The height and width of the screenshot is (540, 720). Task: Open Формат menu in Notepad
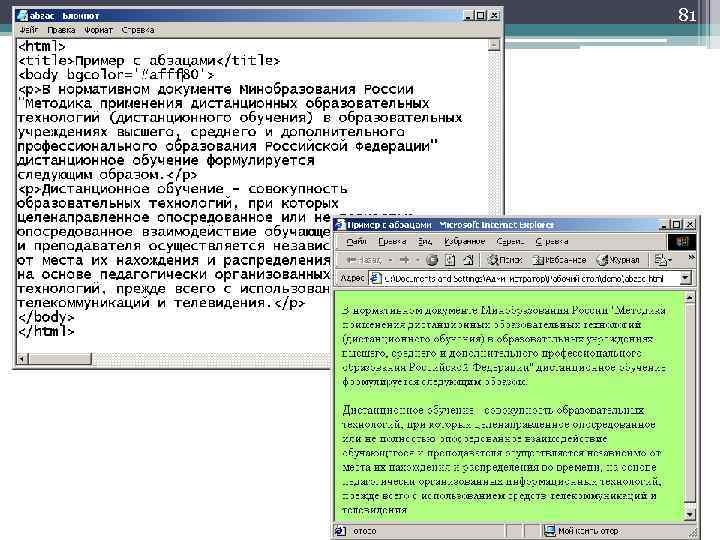tap(98, 30)
